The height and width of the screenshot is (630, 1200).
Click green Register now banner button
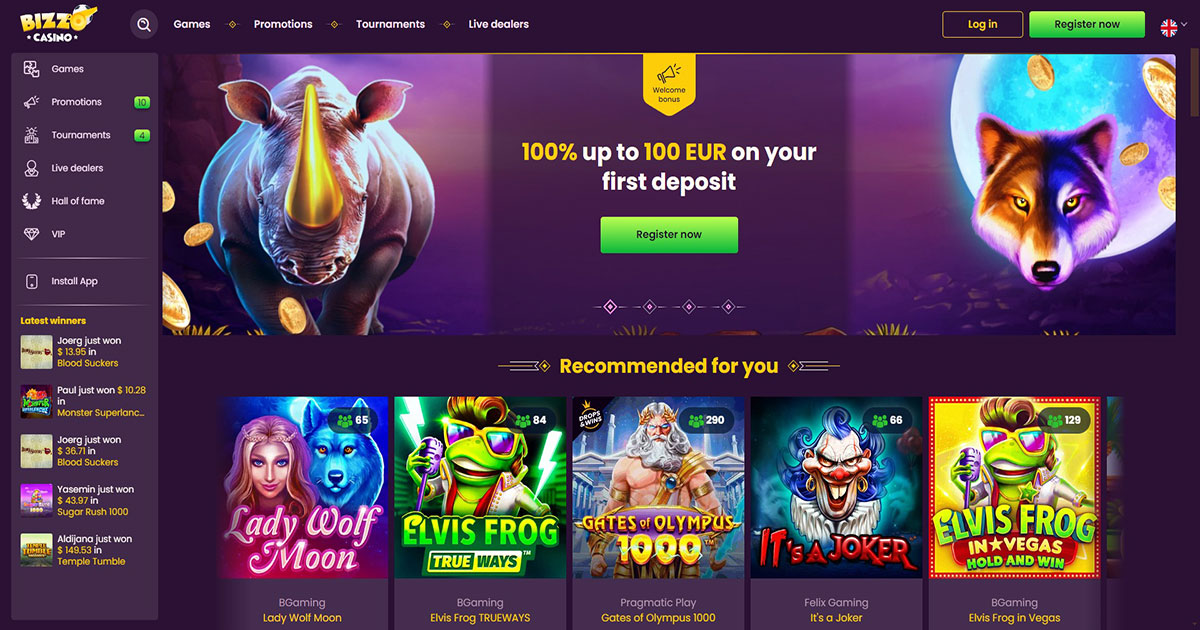tap(669, 235)
